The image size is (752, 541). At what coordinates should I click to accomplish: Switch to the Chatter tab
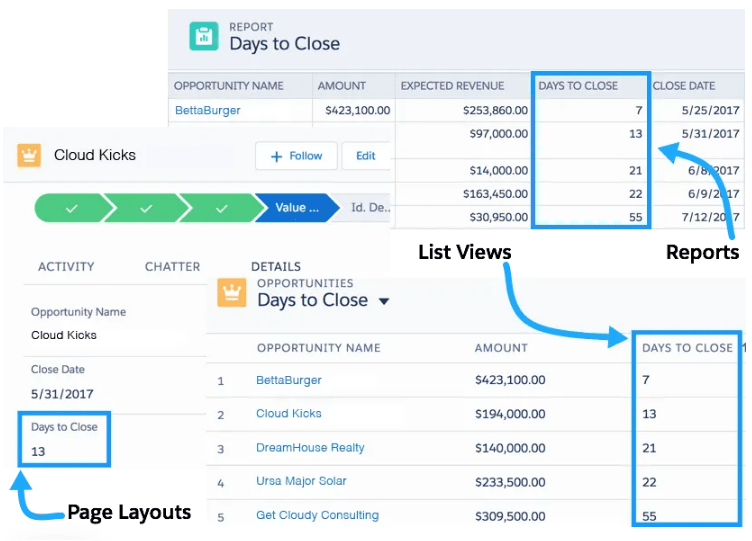[173, 267]
